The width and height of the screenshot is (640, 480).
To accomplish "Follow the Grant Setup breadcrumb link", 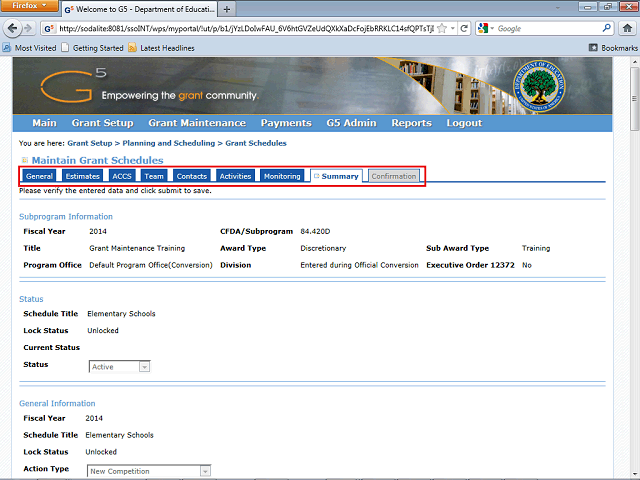I will 90,143.
